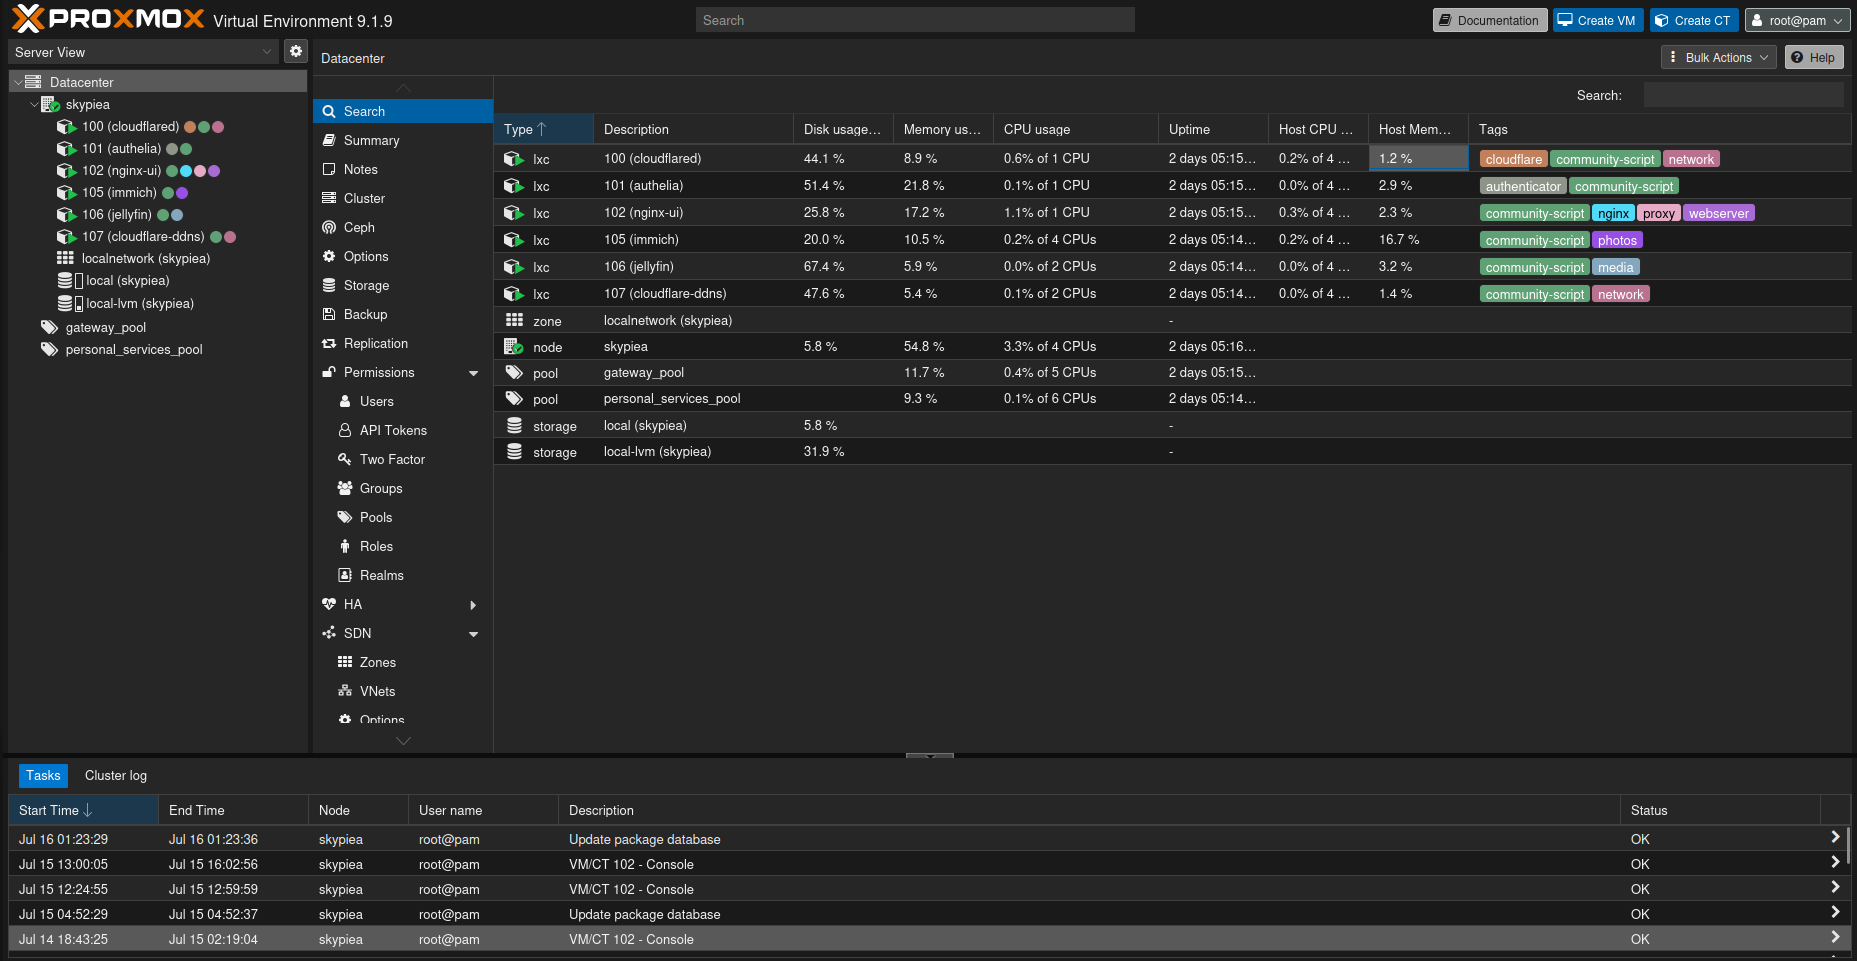Click the Realms icon

(x=345, y=575)
